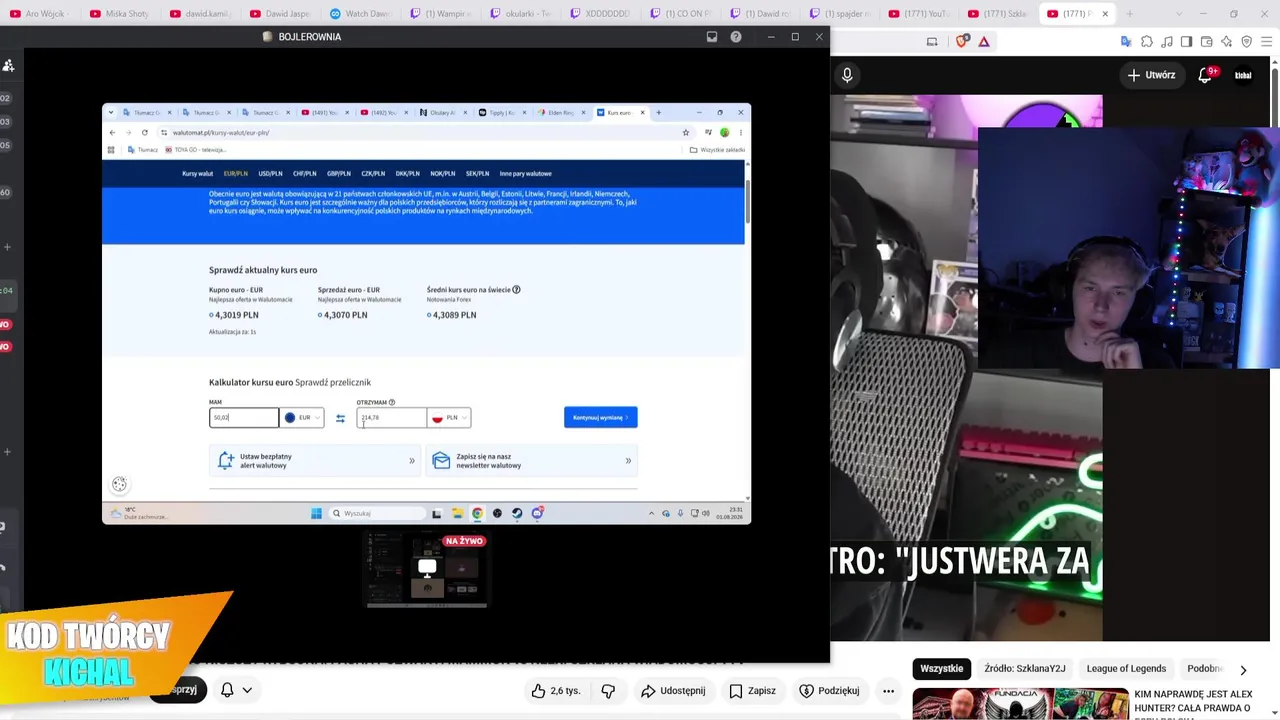Click the MAM amount input field
The image size is (1280, 720).
point(244,418)
